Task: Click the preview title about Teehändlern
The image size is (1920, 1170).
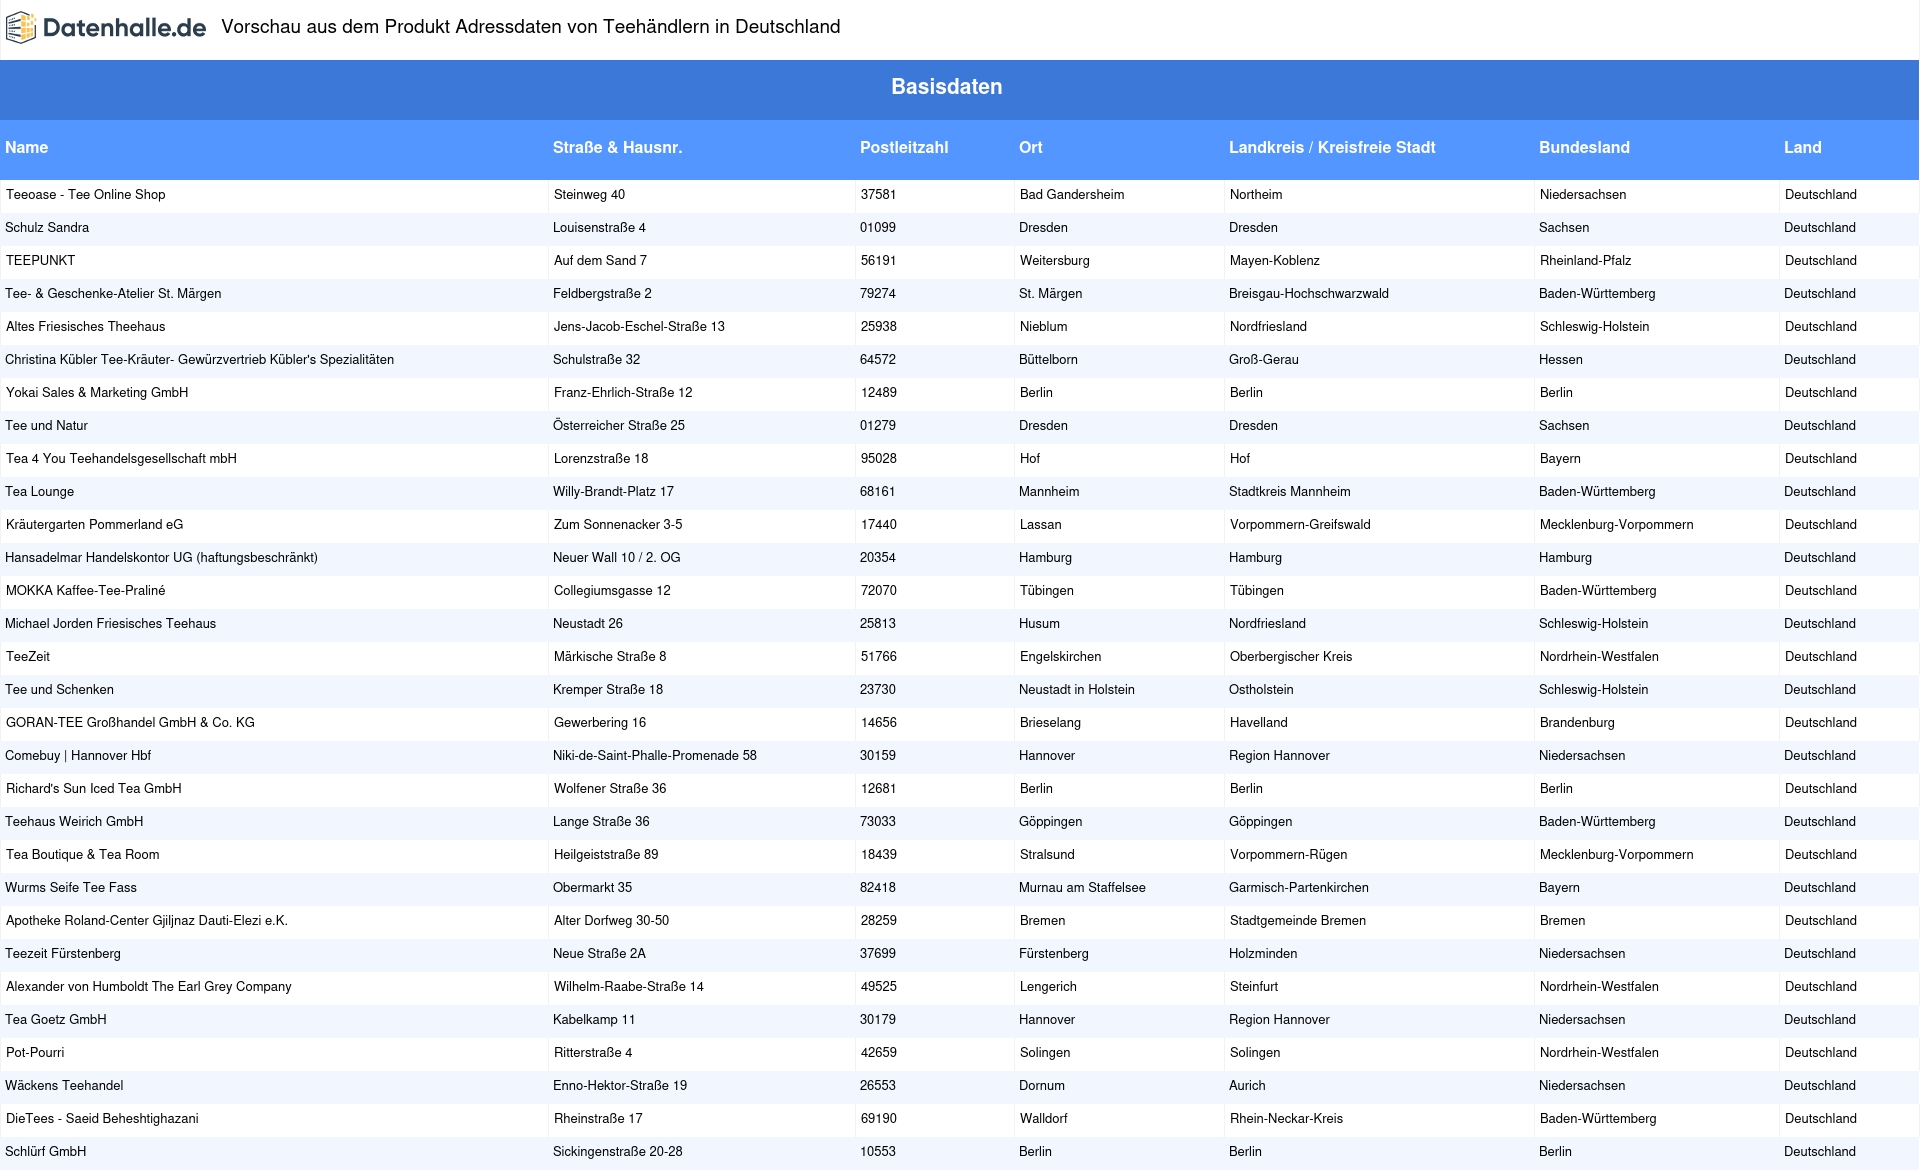Action: tap(531, 27)
